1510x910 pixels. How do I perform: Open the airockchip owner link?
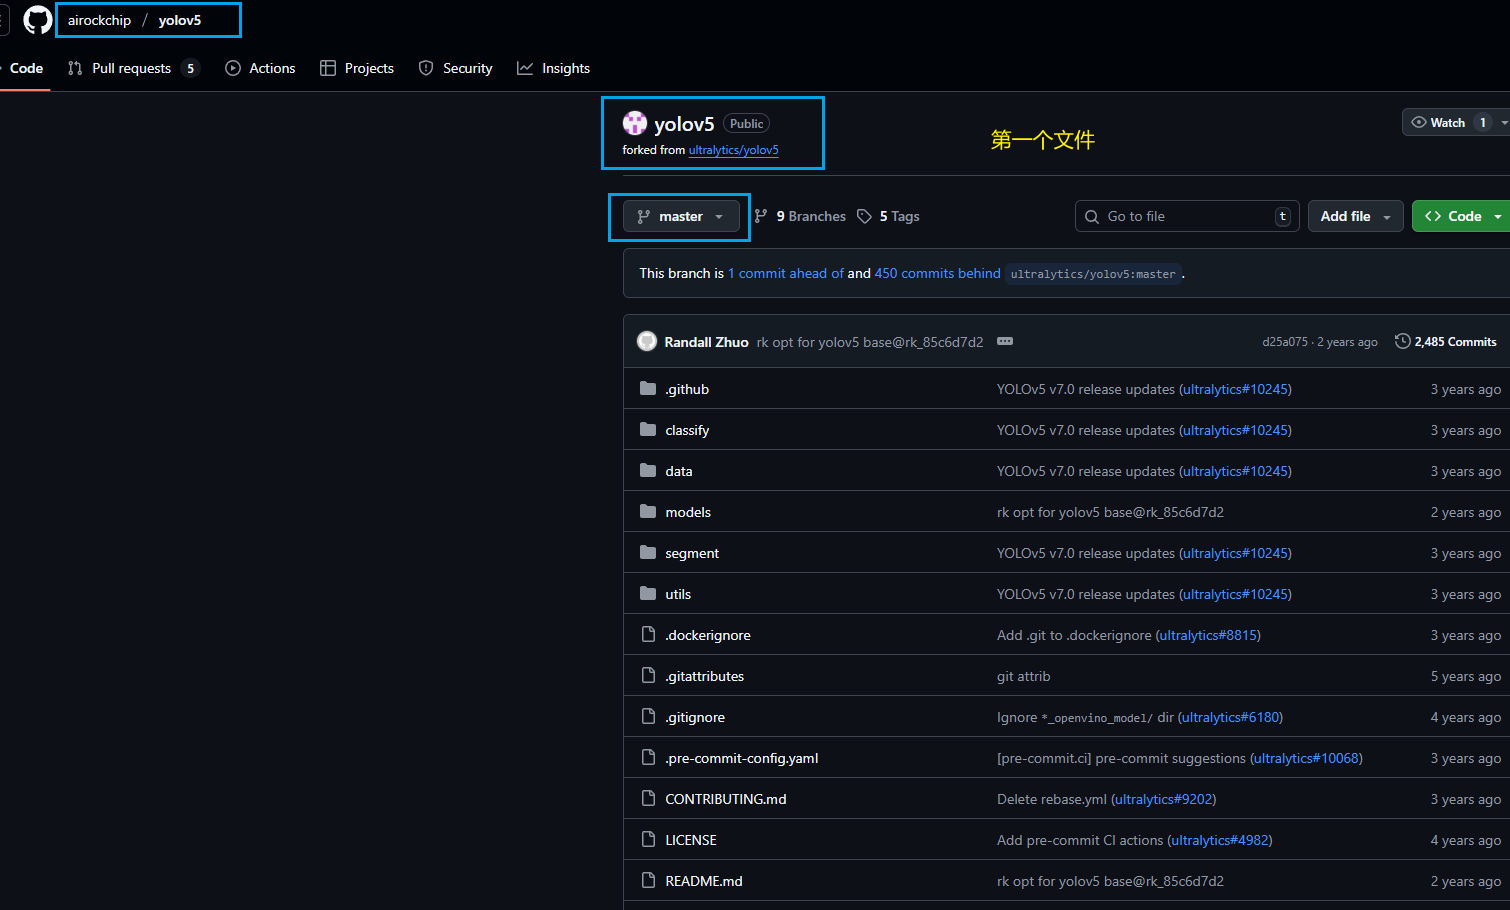(99, 20)
